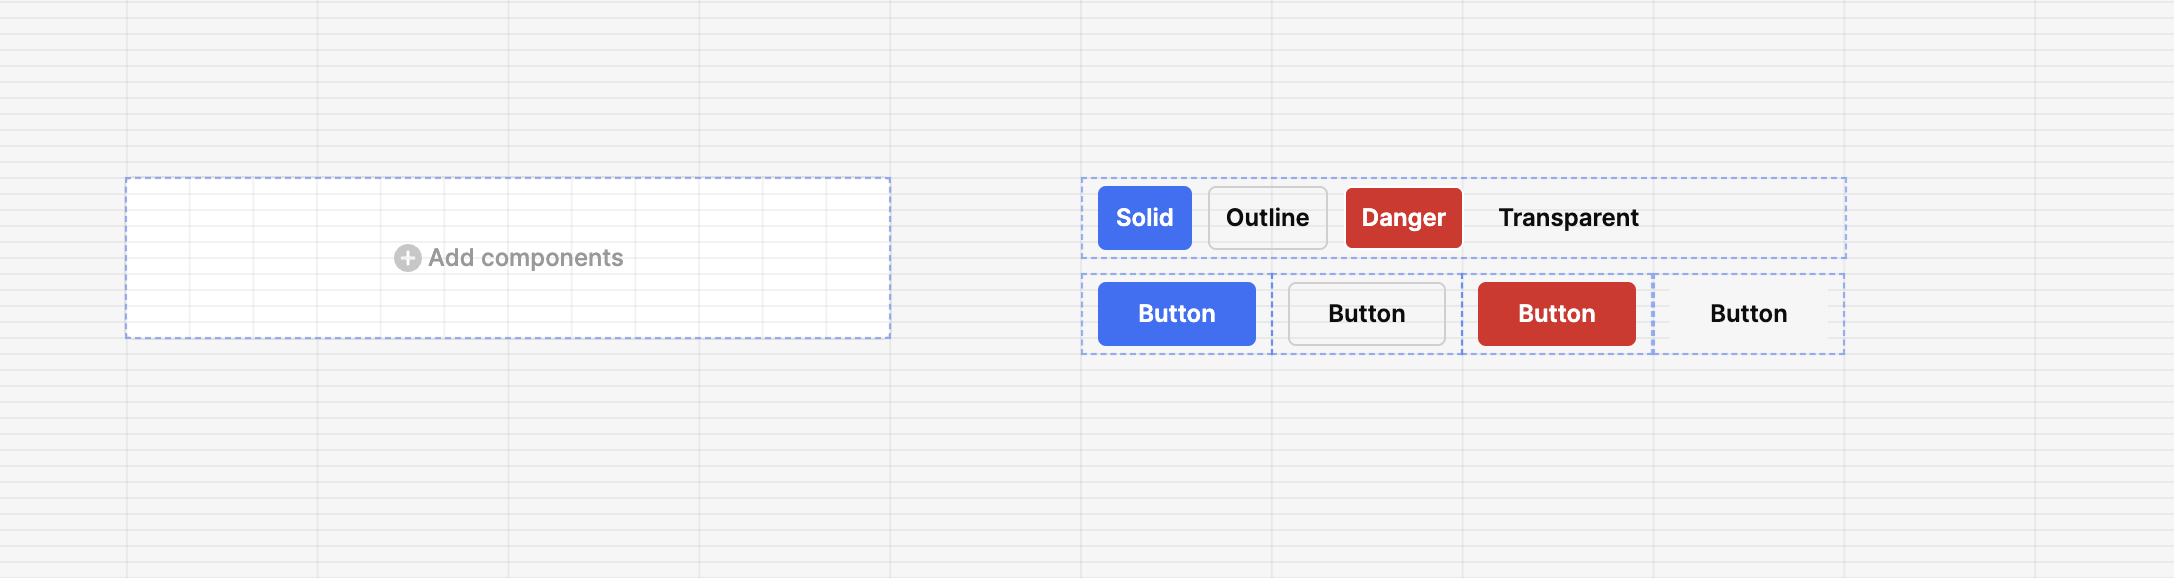Click the plus icon beside Add components
The width and height of the screenshot is (2174, 578).
tap(407, 258)
